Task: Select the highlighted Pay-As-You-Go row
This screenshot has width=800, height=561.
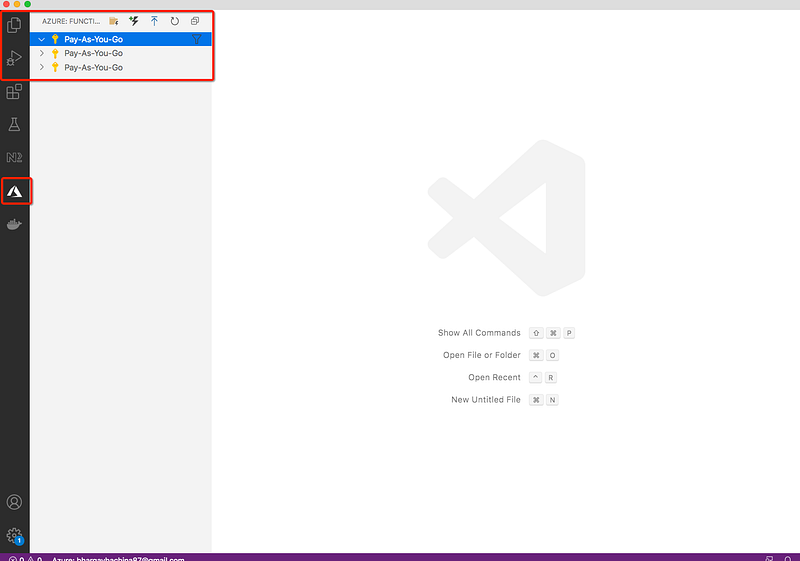Action: (120, 39)
